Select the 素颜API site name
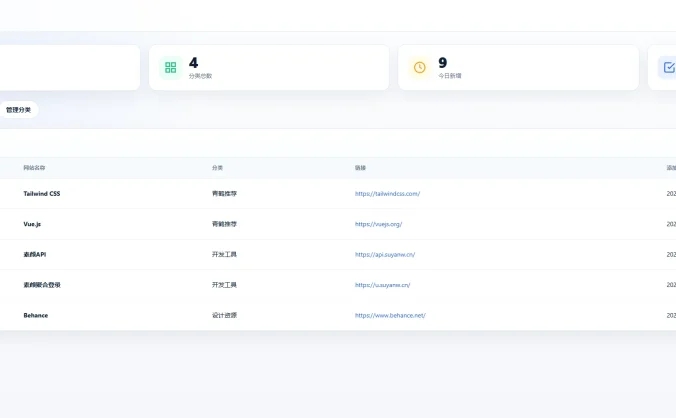Image resolution: width=676 pixels, height=418 pixels. pyautogui.click(x=34, y=255)
